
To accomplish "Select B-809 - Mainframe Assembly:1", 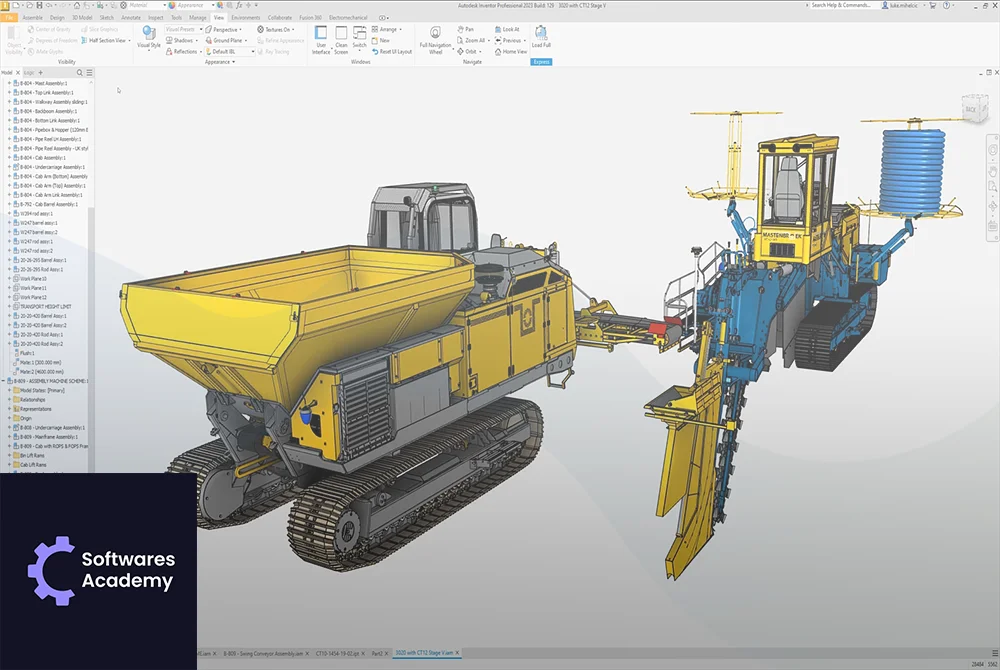I will point(48,437).
